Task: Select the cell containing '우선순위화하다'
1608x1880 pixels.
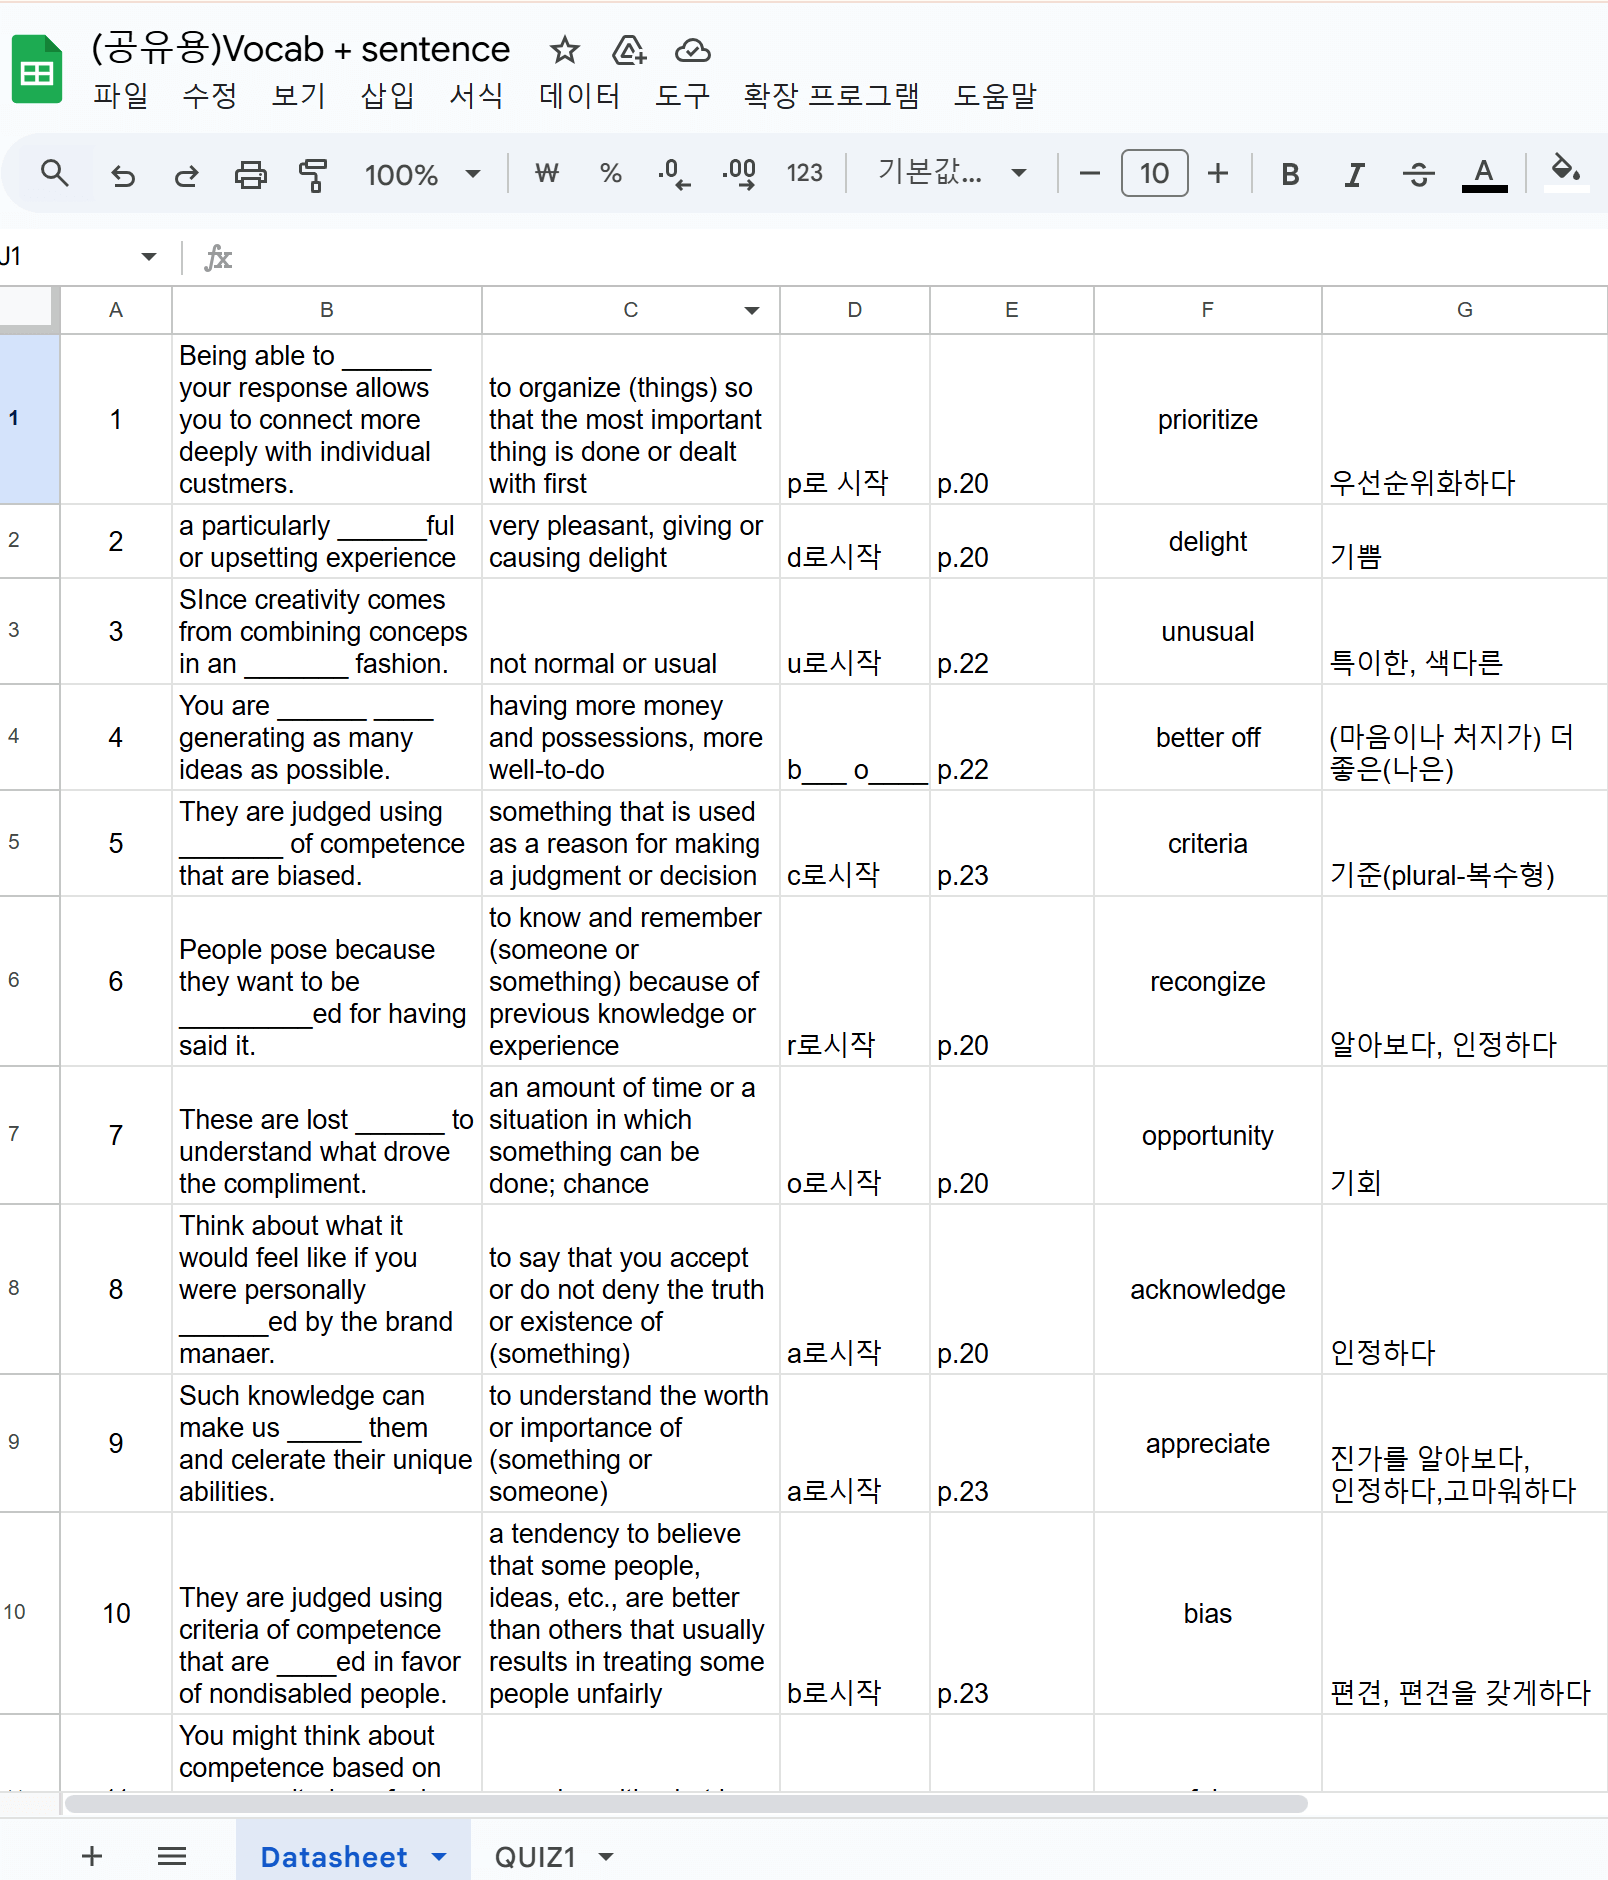Action: pyautogui.click(x=1465, y=419)
